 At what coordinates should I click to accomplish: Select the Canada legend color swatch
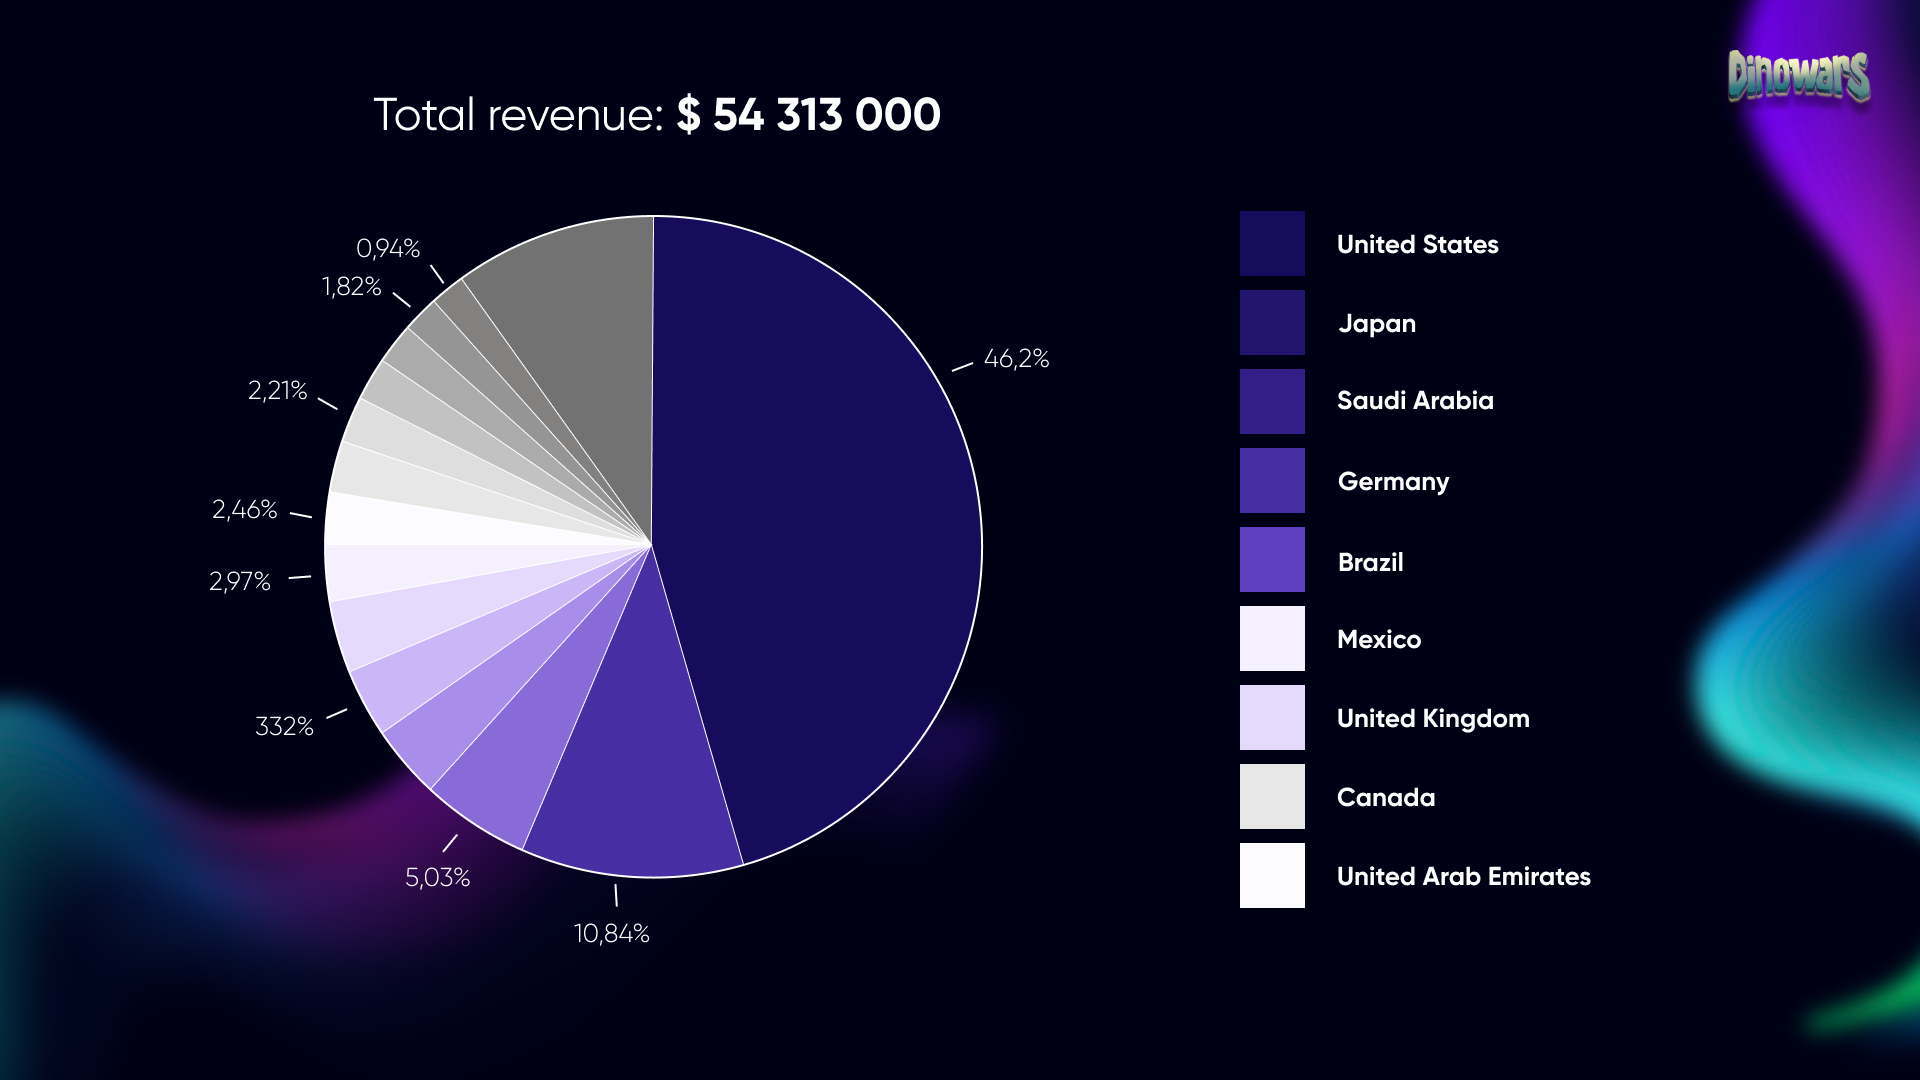pyautogui.click(x=1272, y=796)
